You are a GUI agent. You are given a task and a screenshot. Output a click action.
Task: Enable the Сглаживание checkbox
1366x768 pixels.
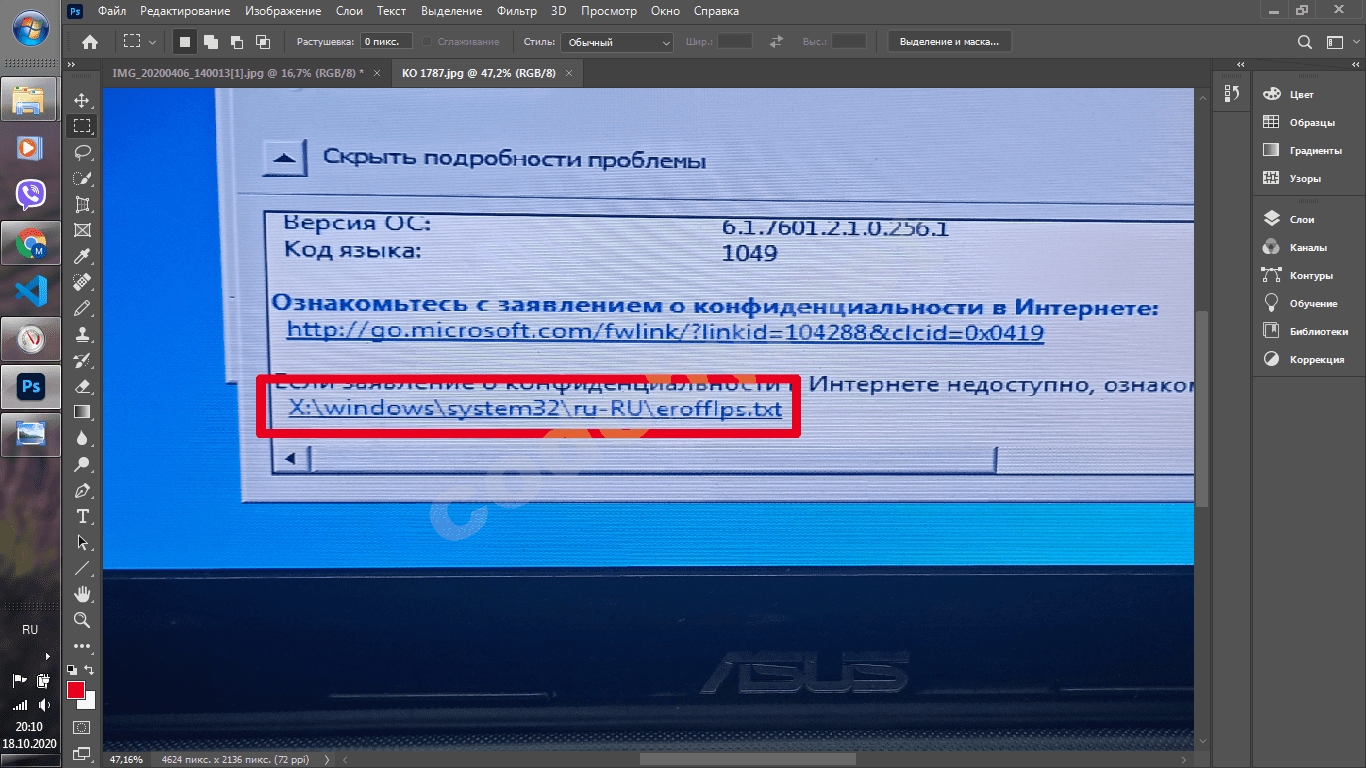(427, 42)
